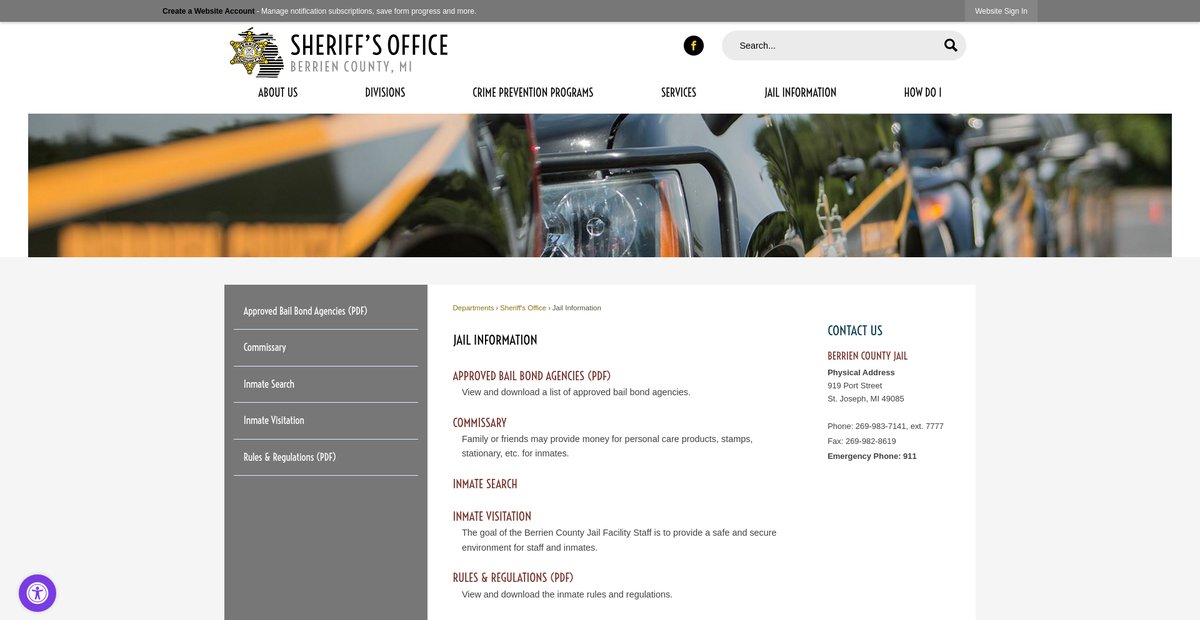Select Commissary in the sidebar
Viewport: 1200px width, 620px height.
(x=326, y=348)
